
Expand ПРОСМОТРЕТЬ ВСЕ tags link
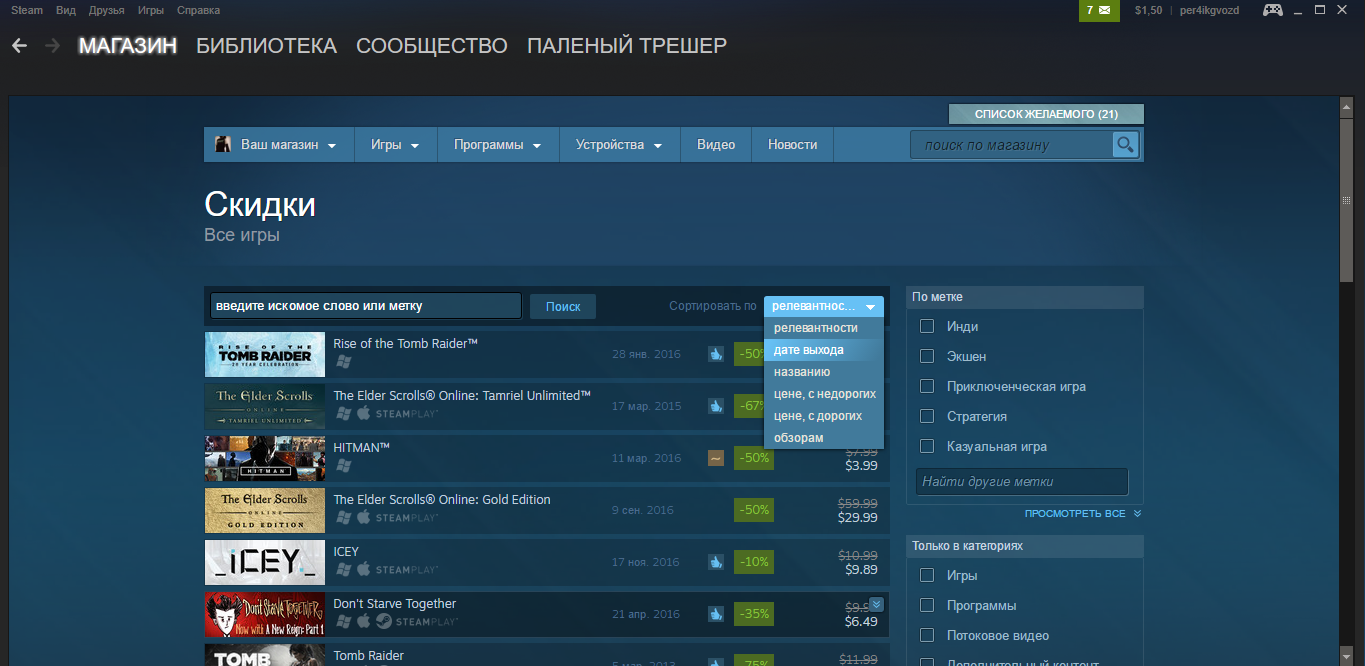point(1083,514)
